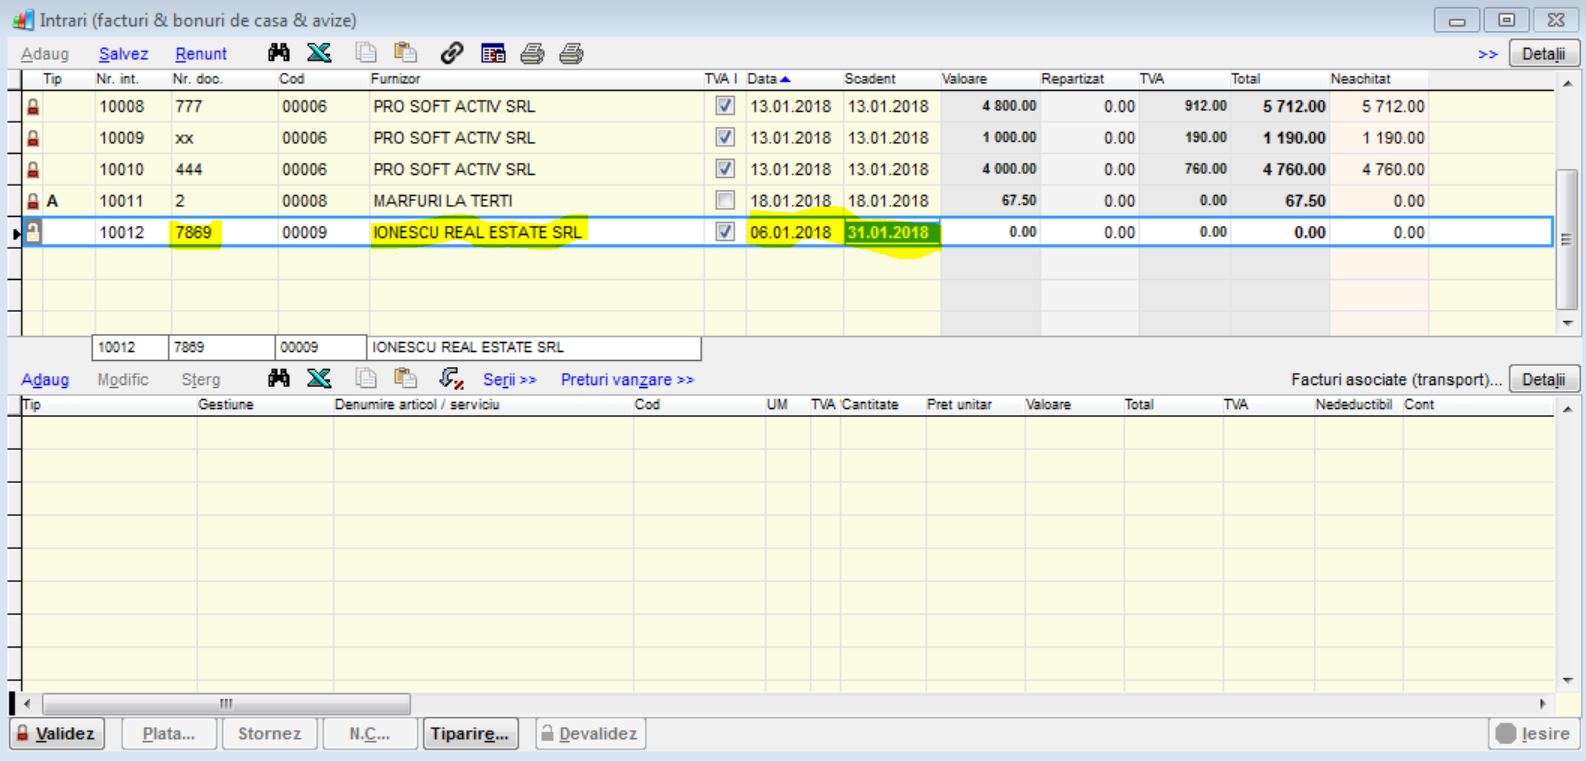Click the Denumire articol / serviciu column header
The width and height of the screenshot is (1586, 762).
click(482, 404)
